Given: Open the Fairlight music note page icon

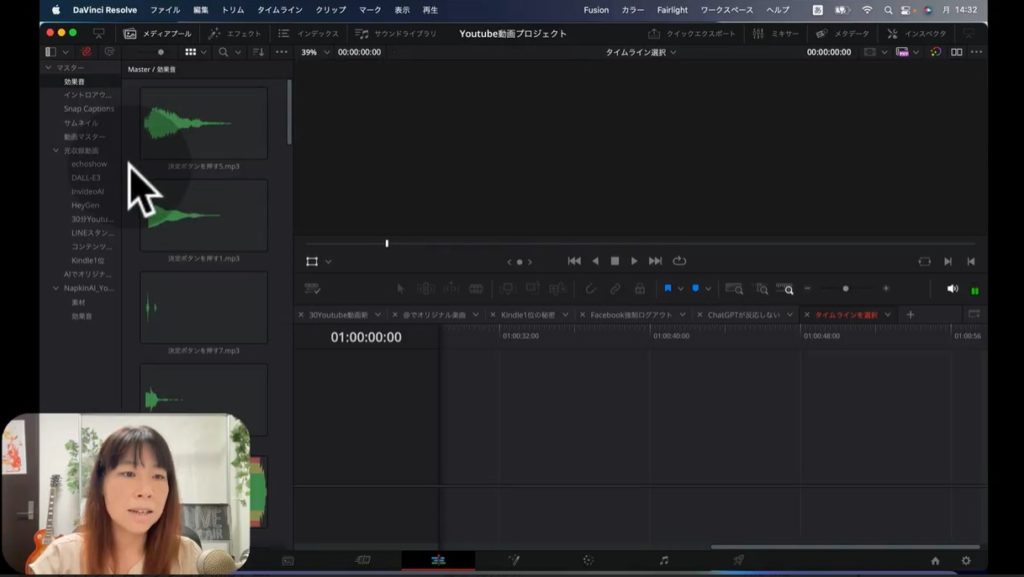Looking at the screenshot, I should coord(663,561).
